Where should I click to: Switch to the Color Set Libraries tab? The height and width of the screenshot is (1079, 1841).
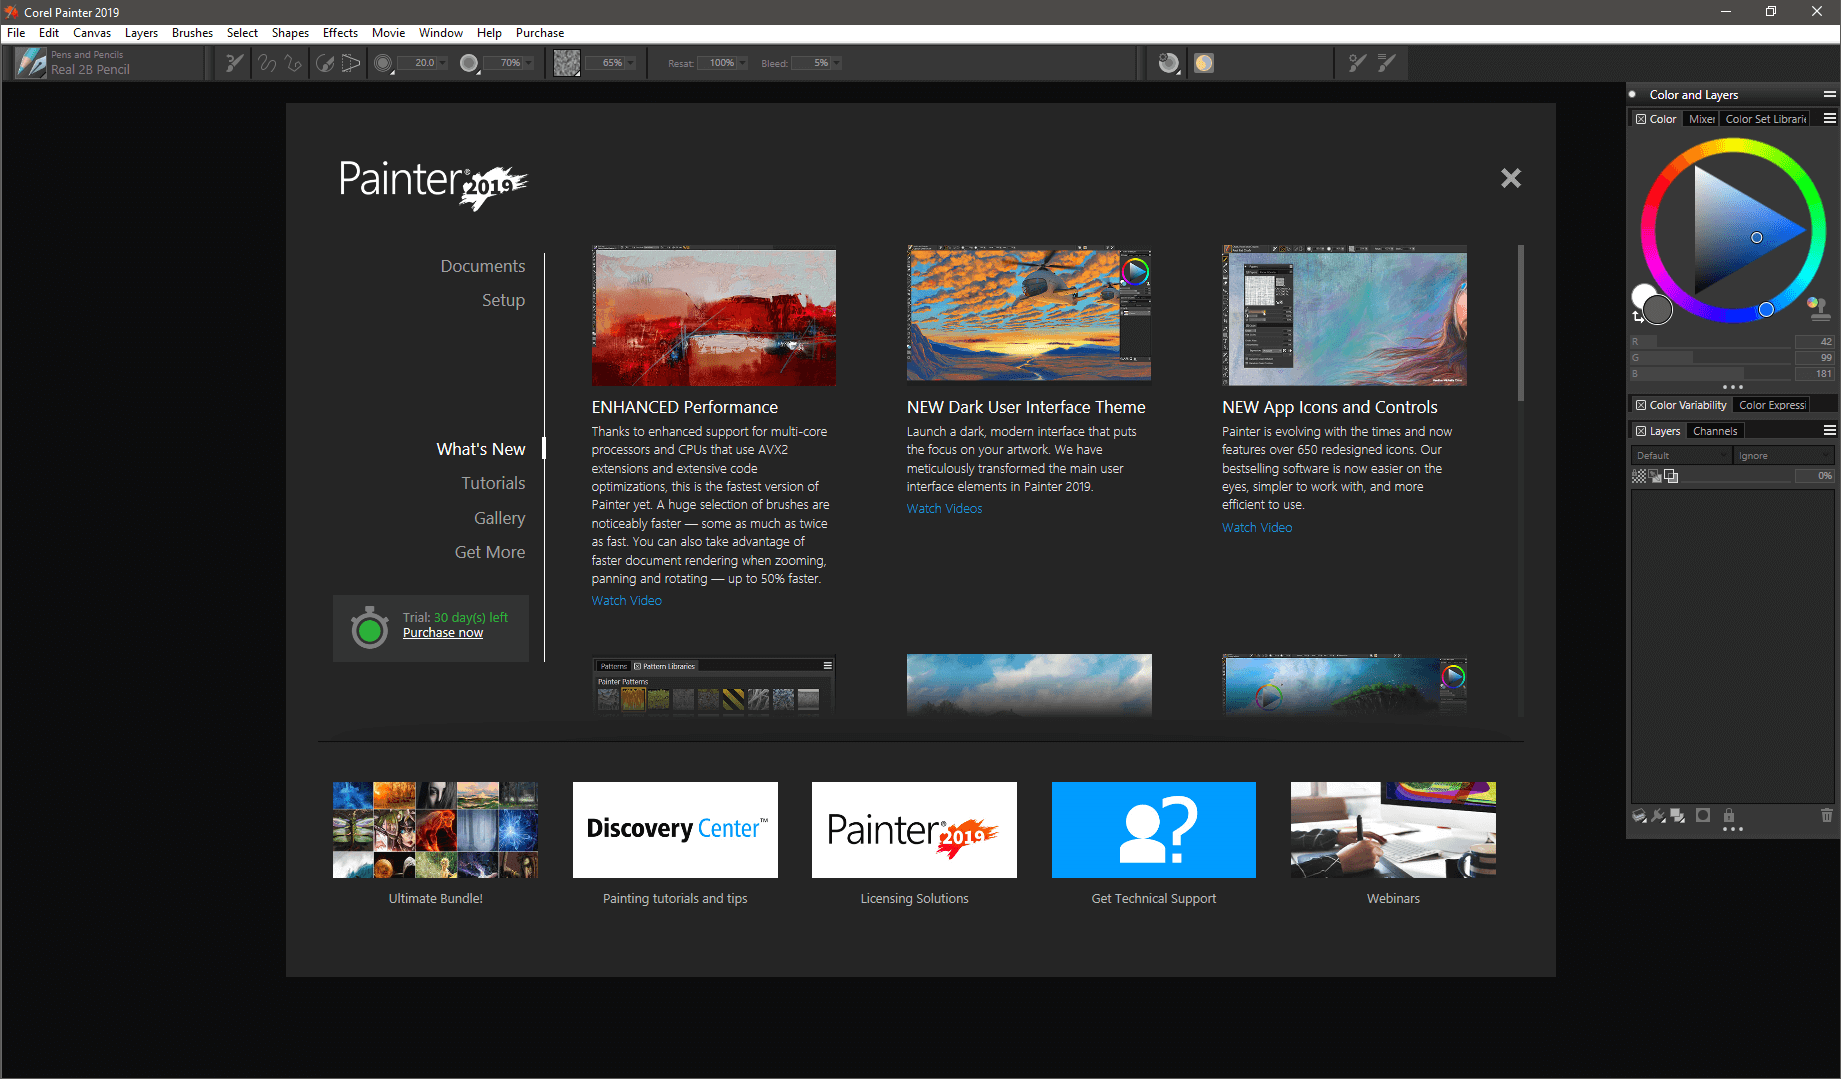[x=1766, y=119]
